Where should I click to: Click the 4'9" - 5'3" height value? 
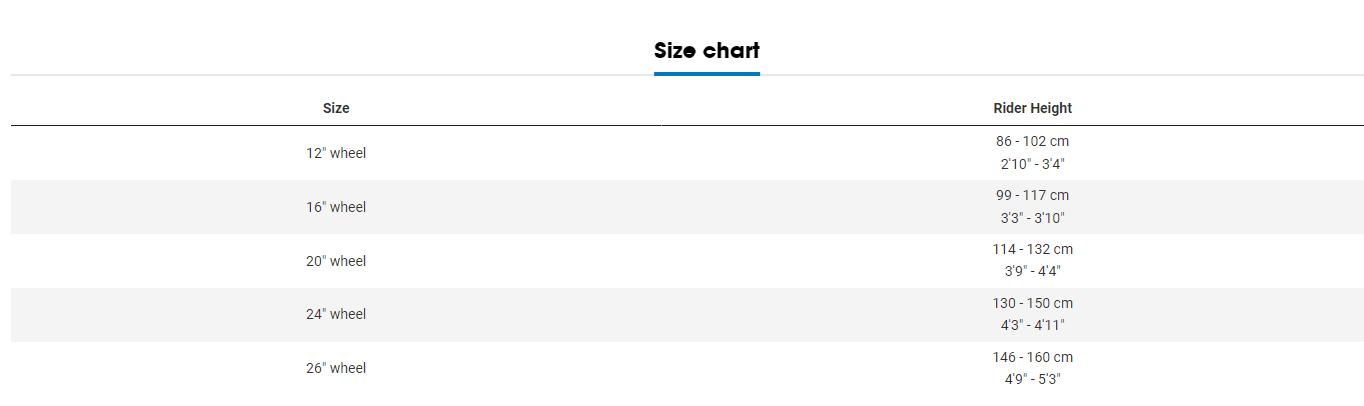click(1032, 379)
